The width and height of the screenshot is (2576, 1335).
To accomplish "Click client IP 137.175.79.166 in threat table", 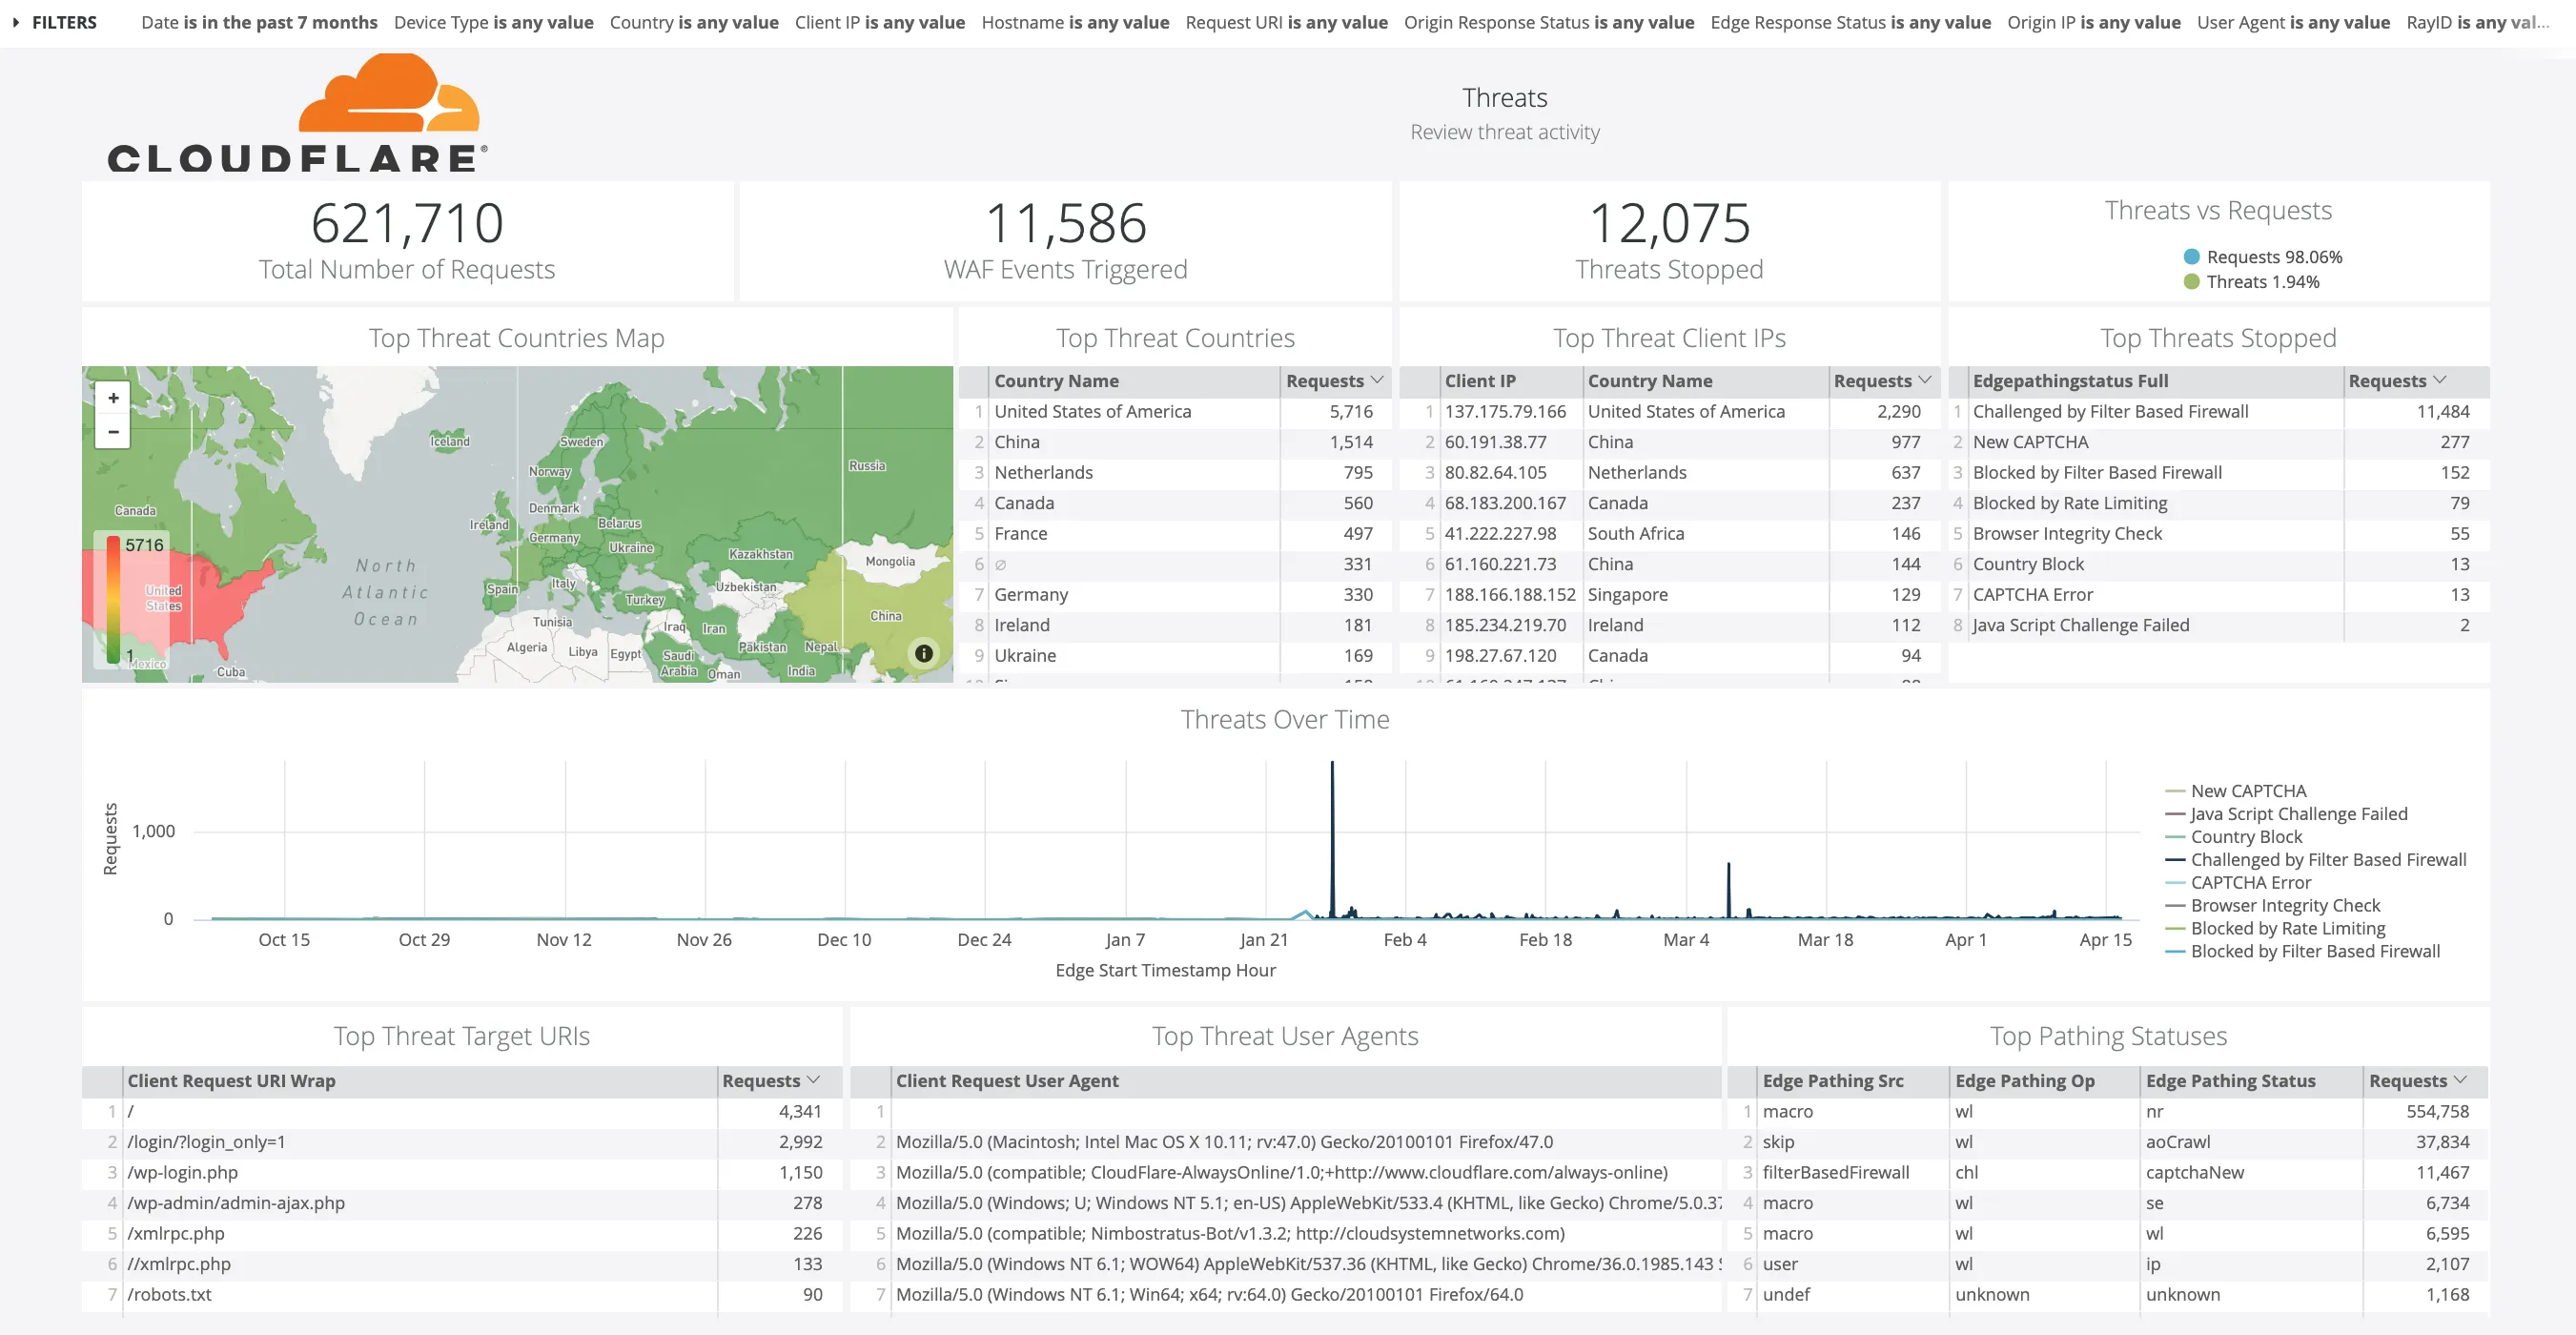I will coord(1506,411).
